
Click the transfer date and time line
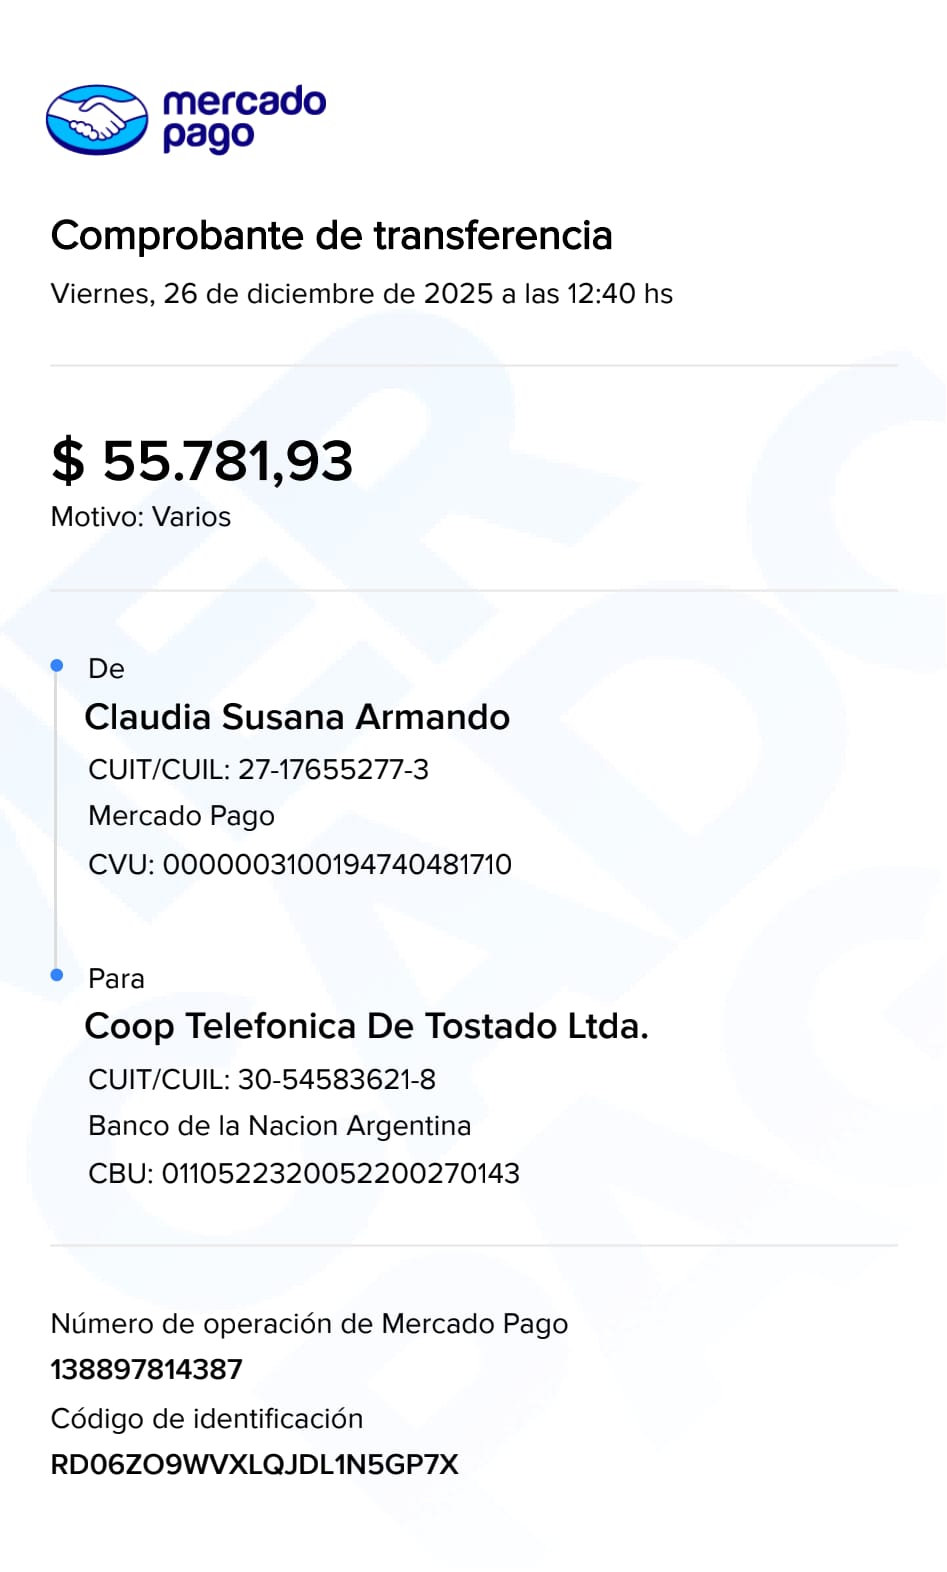[361, 294]
